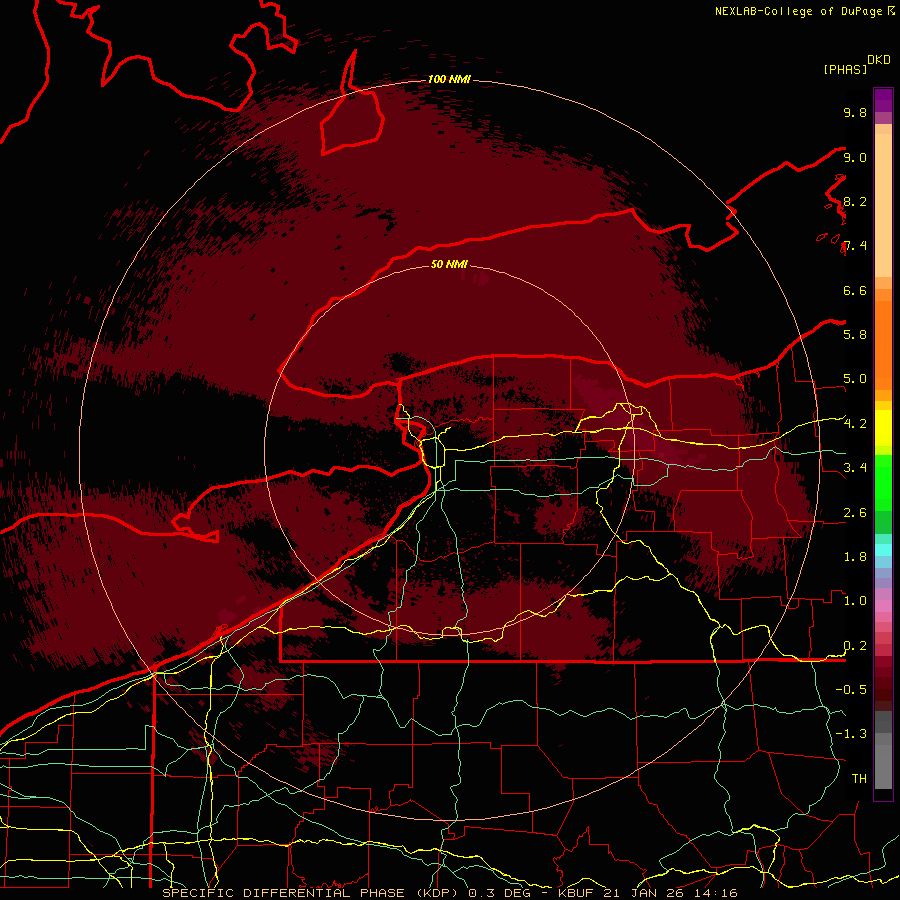900x900 pixels.
Task: Click the bright green segment of the color bar
Action: click(x=883, y=483)
